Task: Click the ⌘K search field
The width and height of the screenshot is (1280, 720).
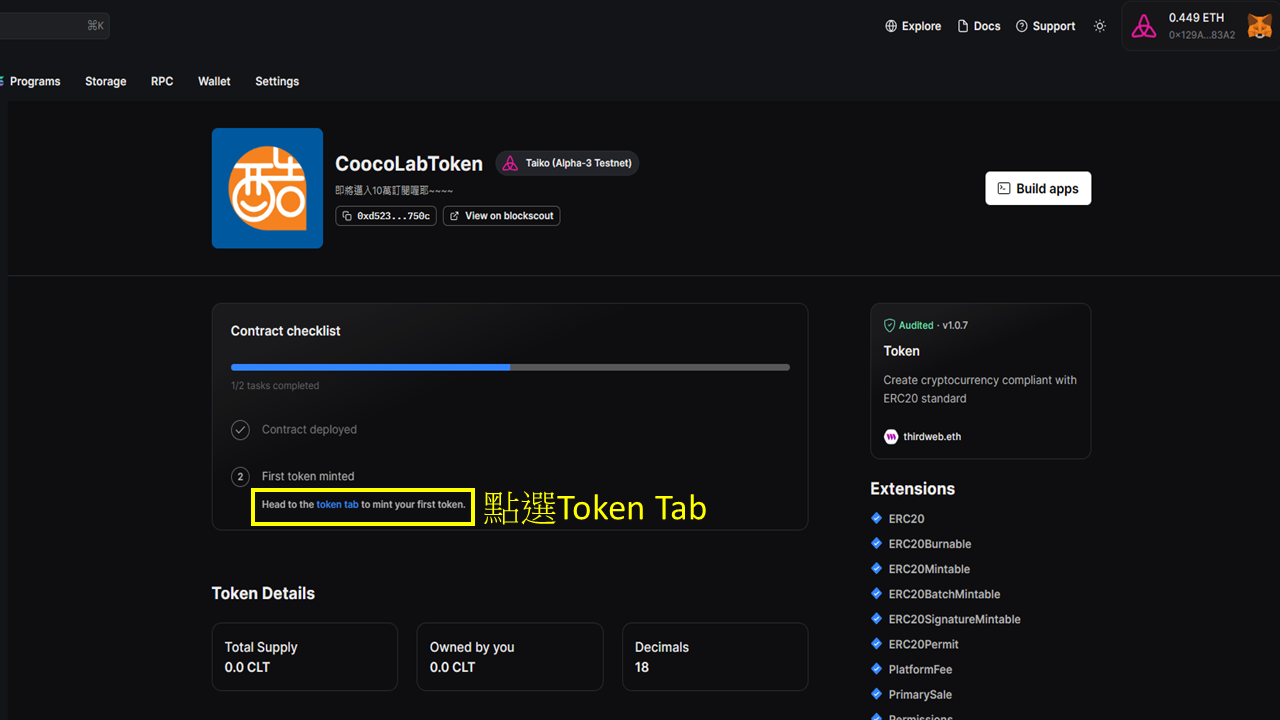Action: (55, 26)
